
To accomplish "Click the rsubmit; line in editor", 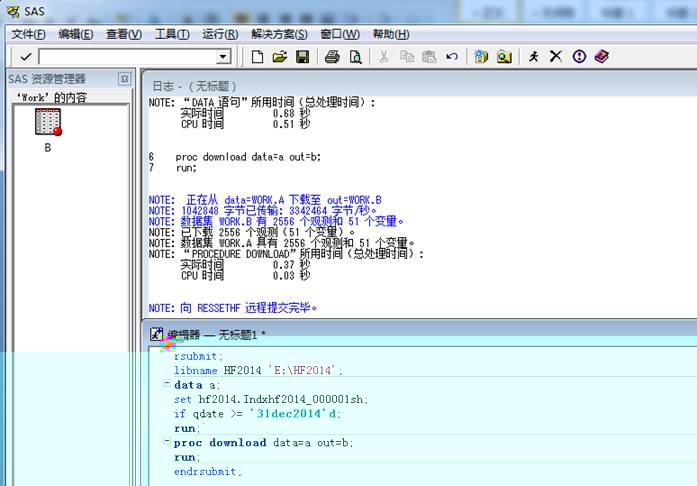I will [x=198, y=356].
